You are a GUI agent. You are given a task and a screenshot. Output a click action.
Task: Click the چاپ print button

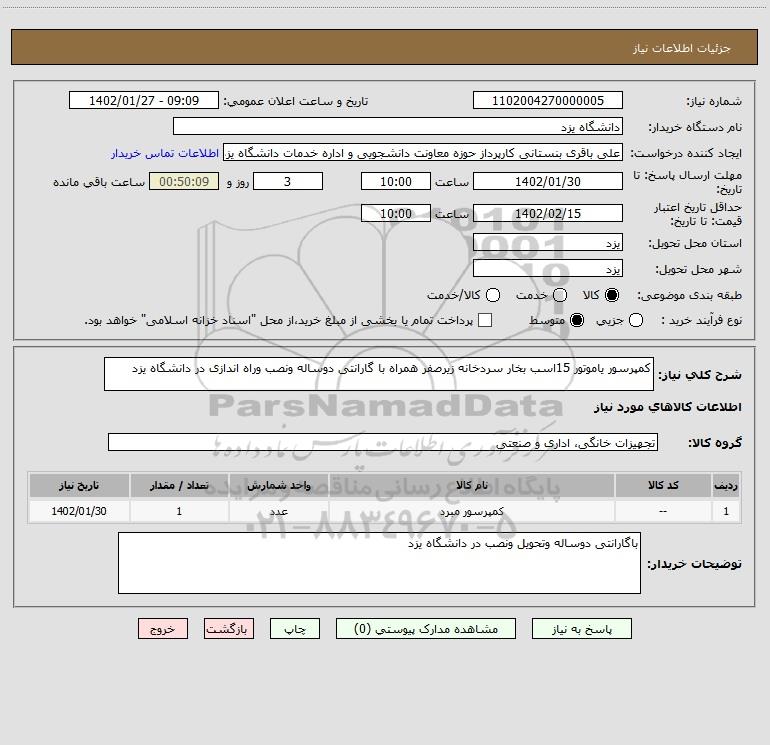click(295, 629)
